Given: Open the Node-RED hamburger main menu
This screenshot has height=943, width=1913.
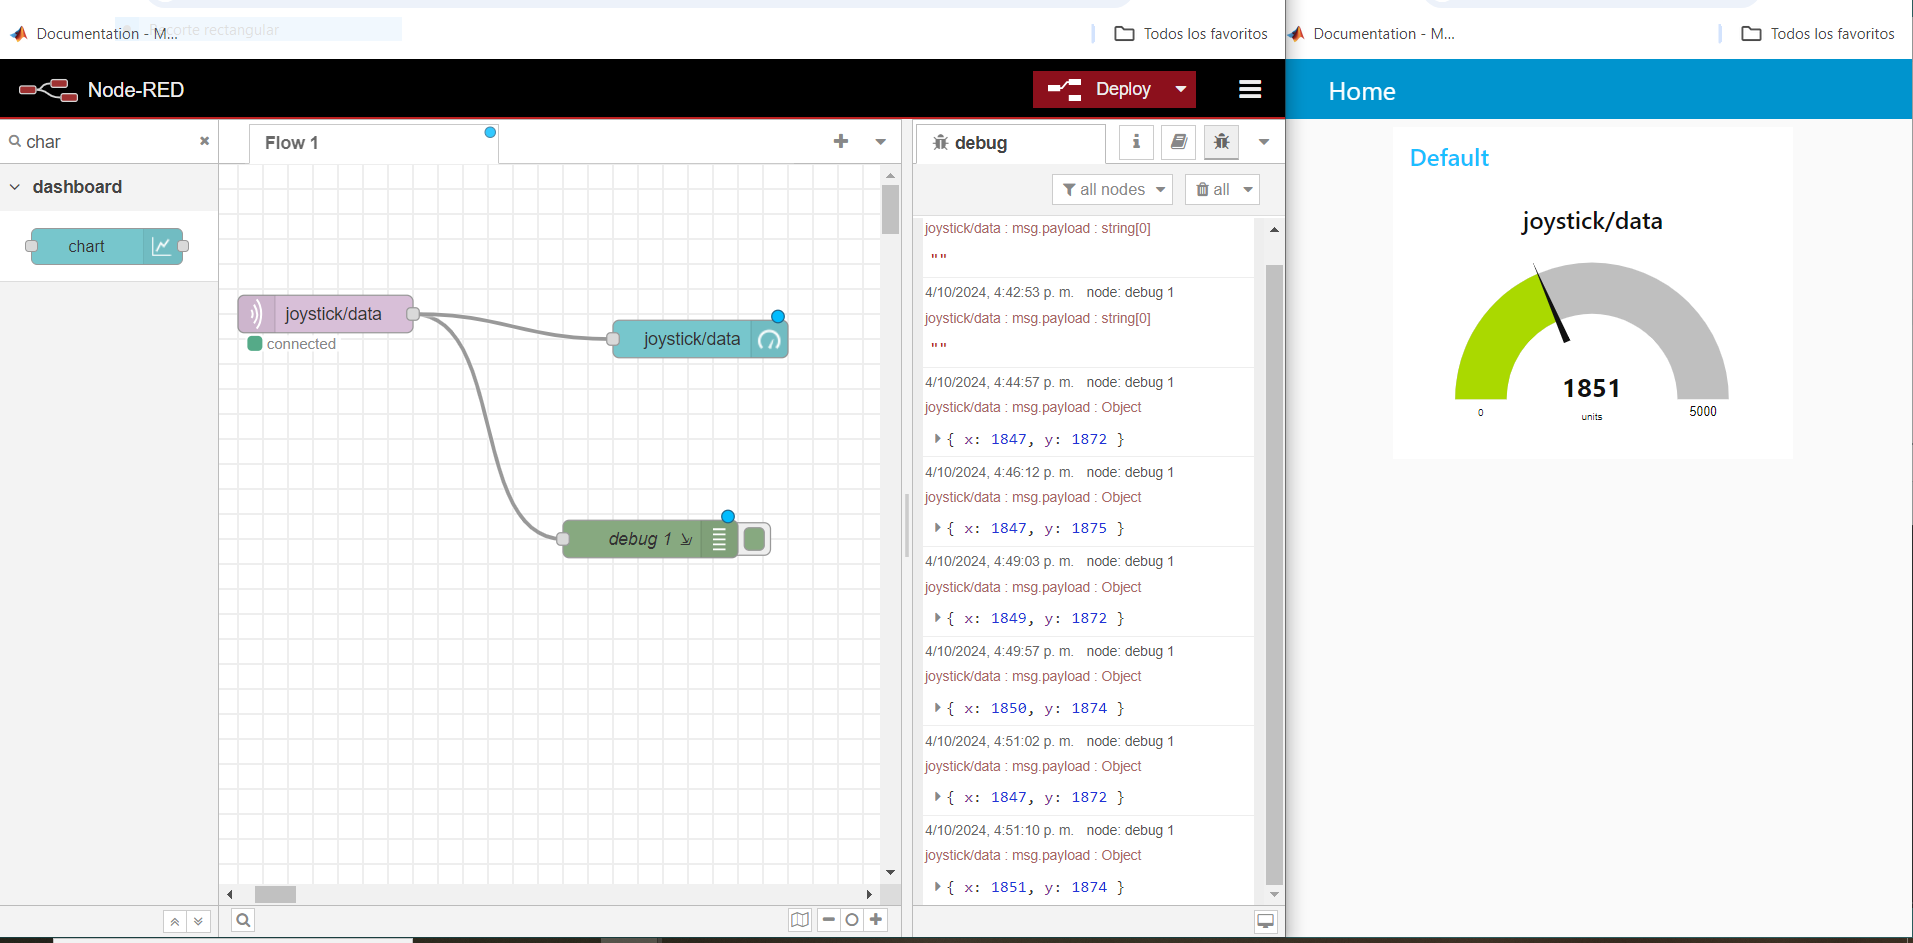Looking at the screenshot, I should (x=1250, y=89).
